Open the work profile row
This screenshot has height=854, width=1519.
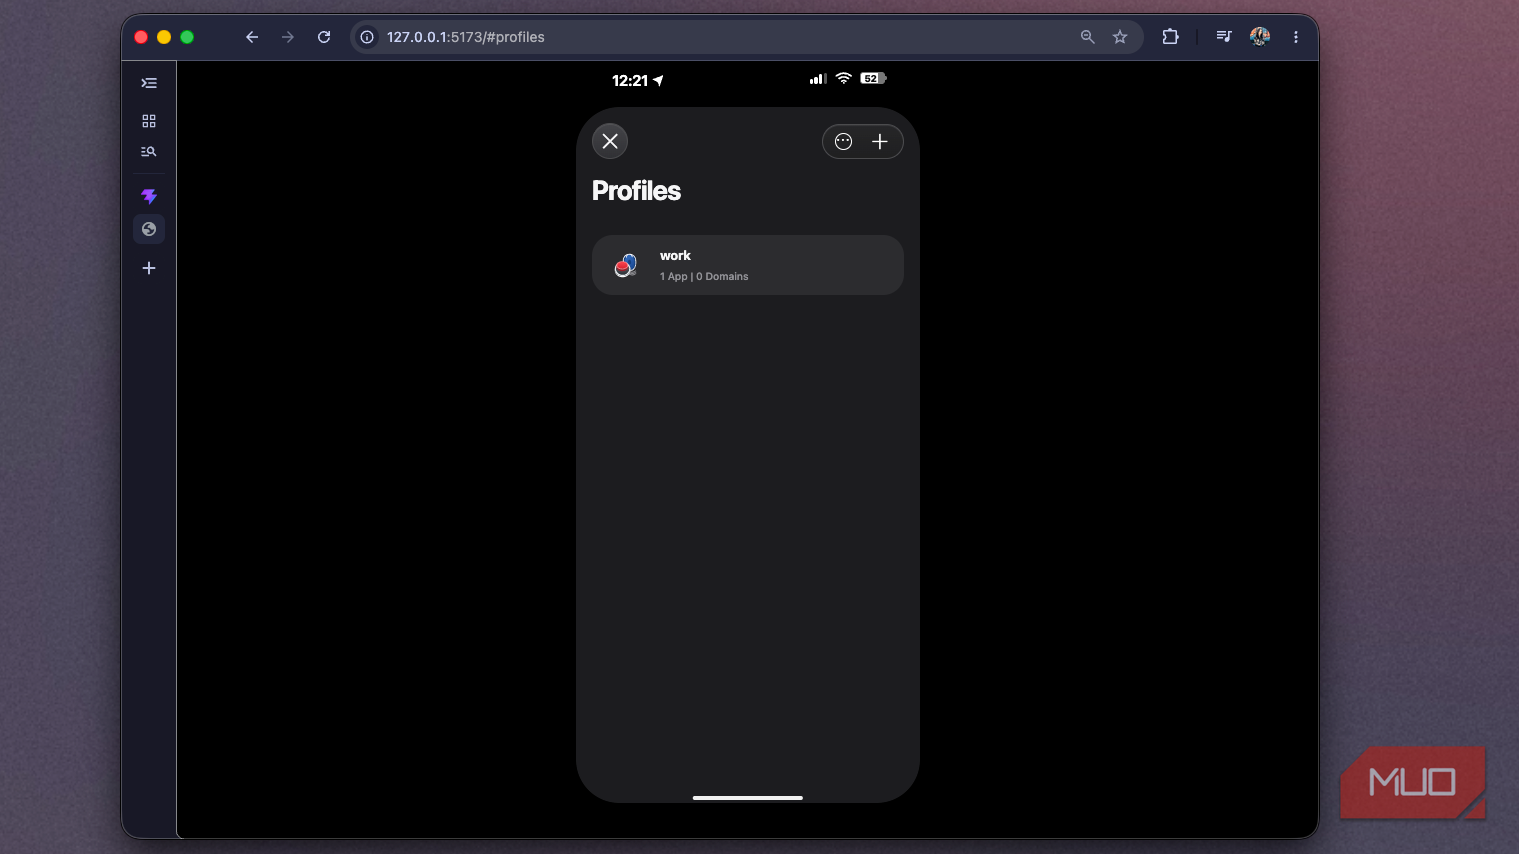click(x=748, y=265)
